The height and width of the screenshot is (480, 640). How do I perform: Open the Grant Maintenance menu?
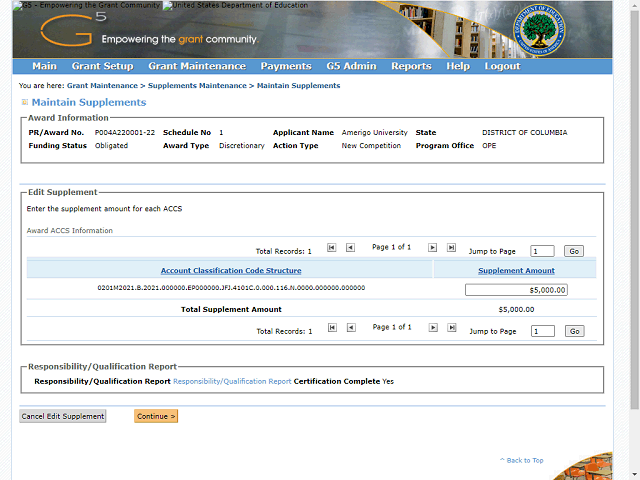(196, 66)
